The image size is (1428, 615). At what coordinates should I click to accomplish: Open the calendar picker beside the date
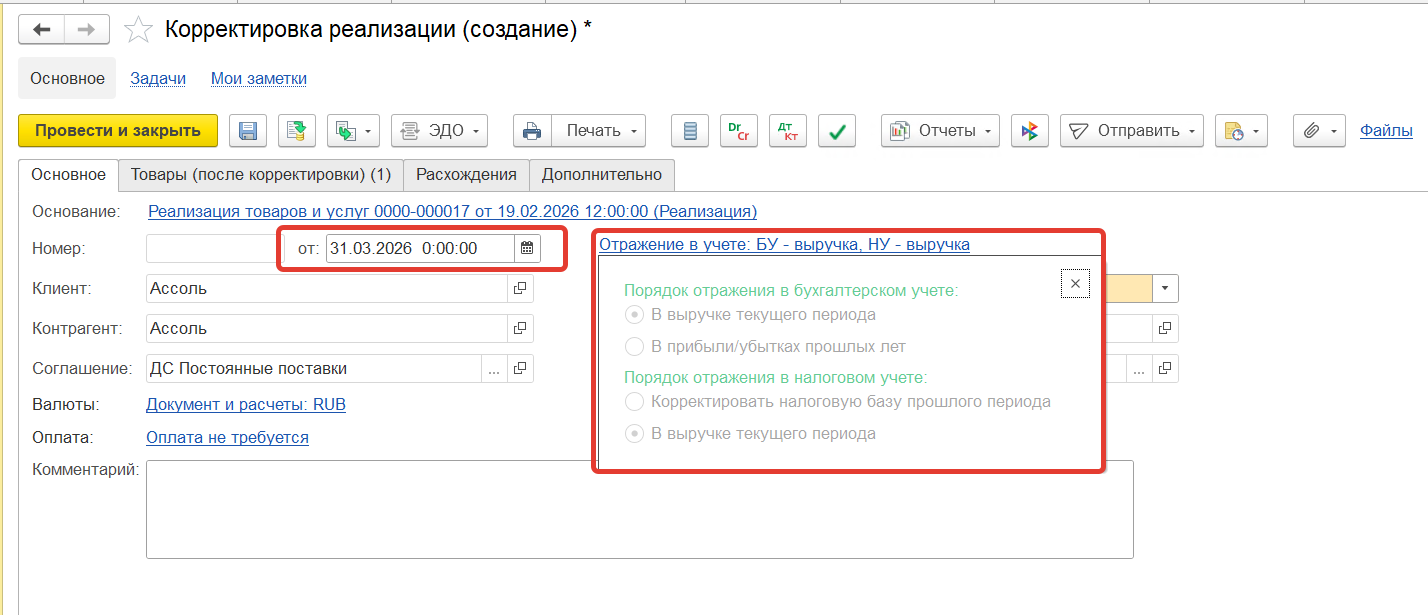click(527, 248)
